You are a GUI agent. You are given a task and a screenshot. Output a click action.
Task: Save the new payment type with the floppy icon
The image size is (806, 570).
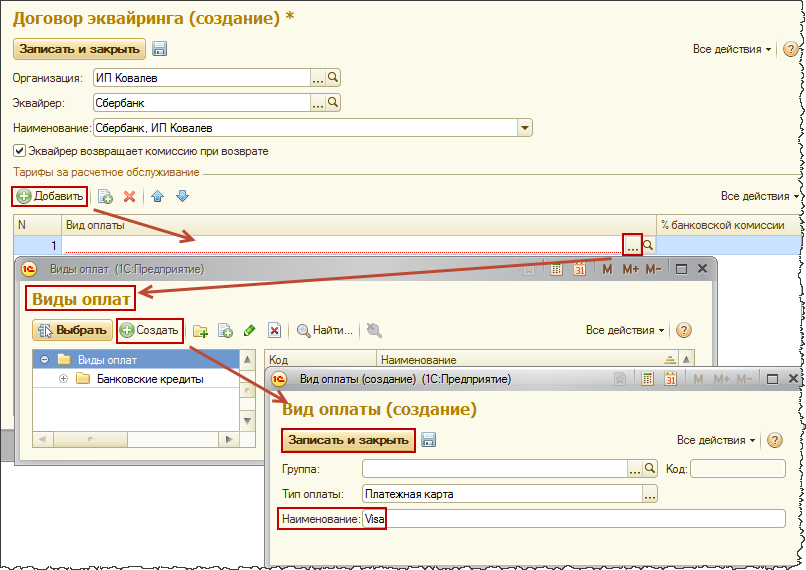(428, 440)
